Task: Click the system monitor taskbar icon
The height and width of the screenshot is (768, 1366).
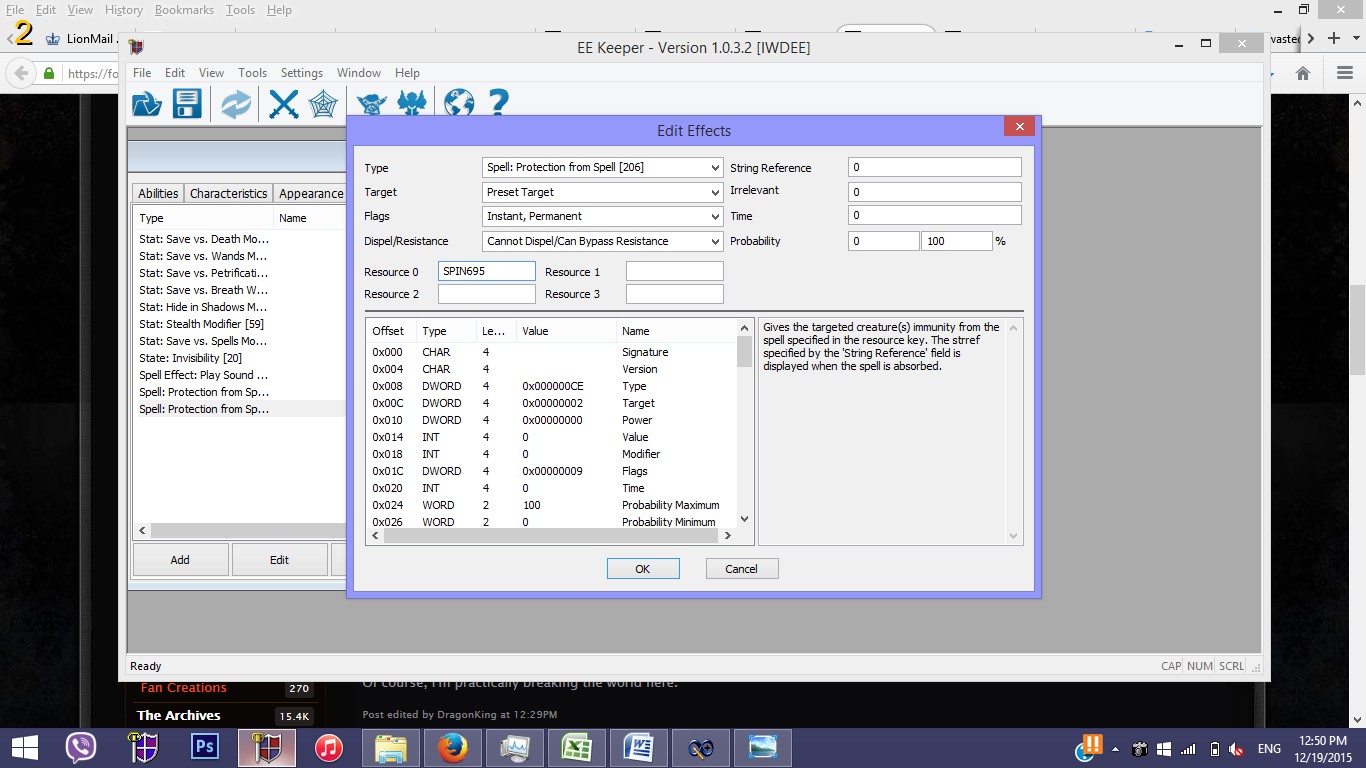Action: (x=514, y=747)
